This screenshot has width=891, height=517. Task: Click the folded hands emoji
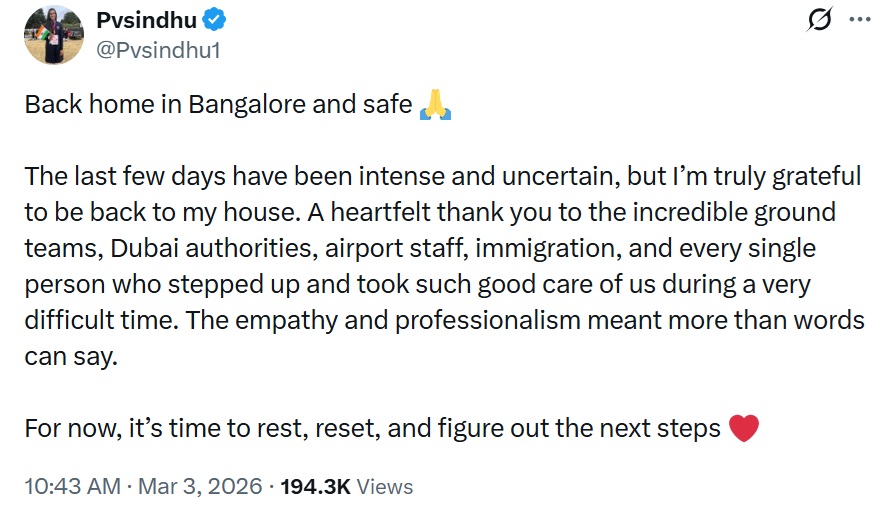[435, 105]
